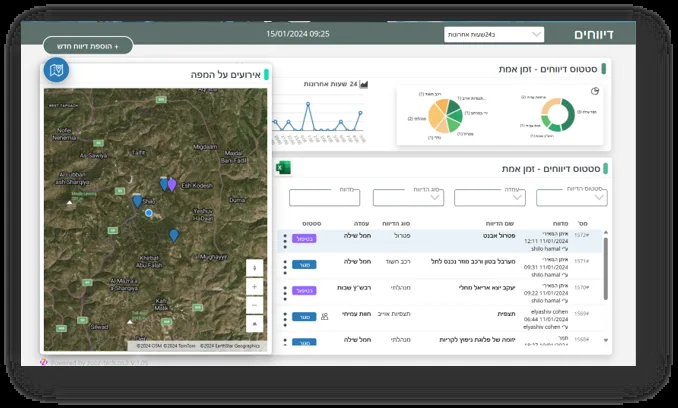Click the blue location dot on the map
This screenshot has width=678, height=408.
click(x=149, y=213)
